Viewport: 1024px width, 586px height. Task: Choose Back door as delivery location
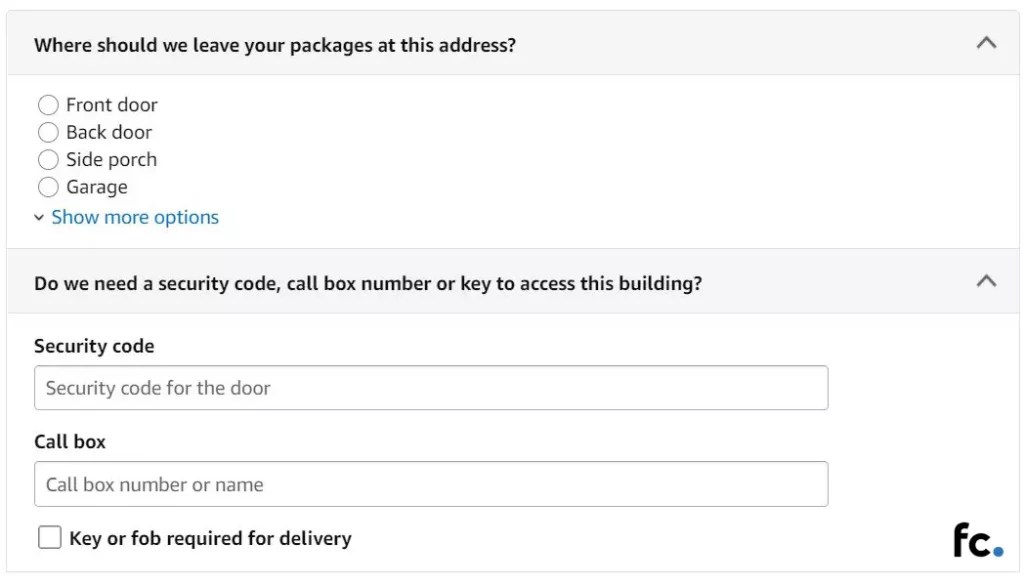point(47,131)
